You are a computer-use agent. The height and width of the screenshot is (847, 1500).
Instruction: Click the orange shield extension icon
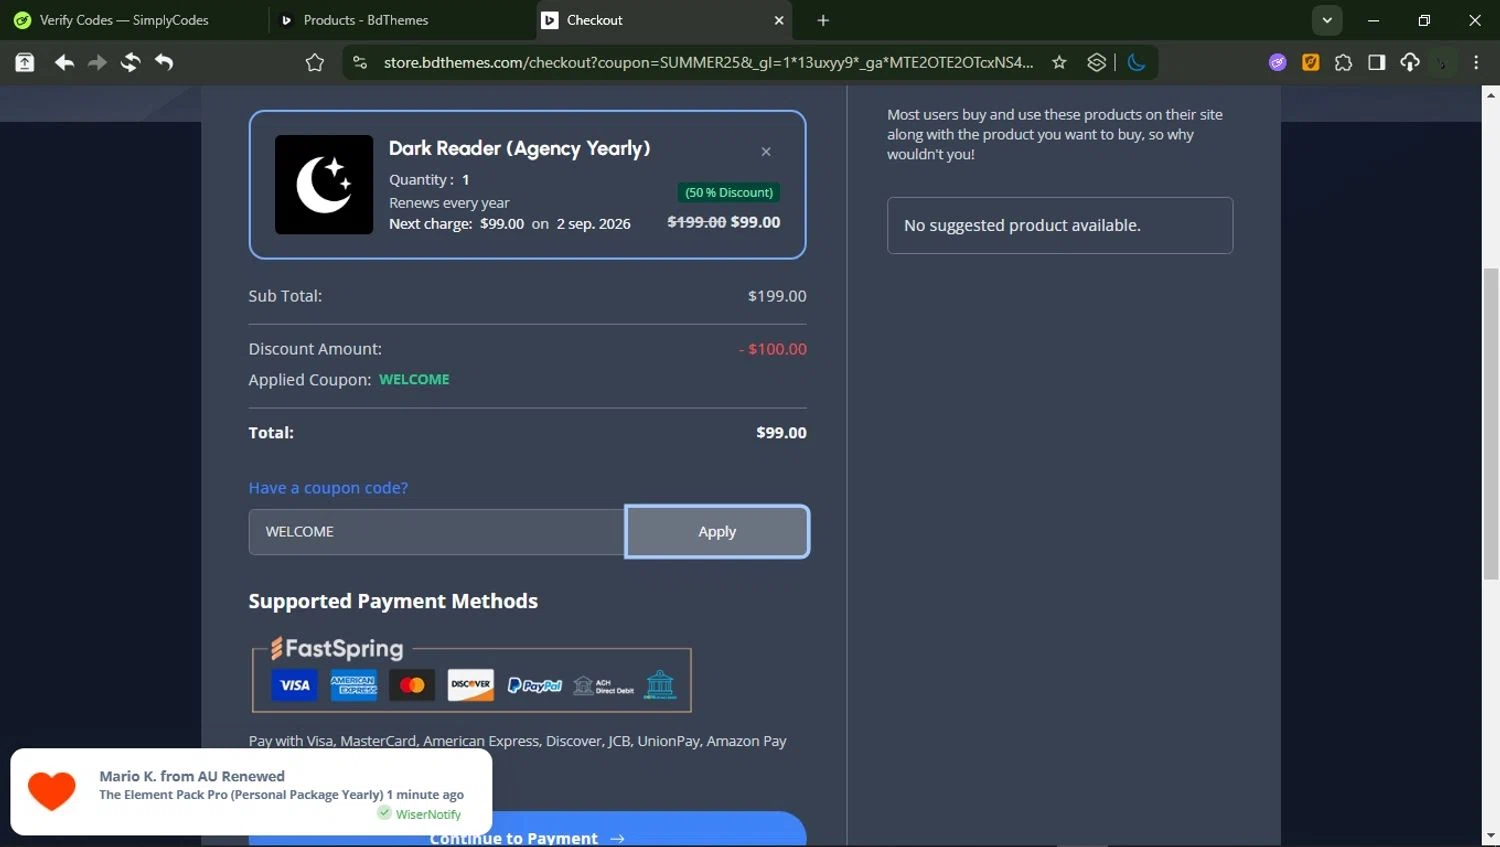coord(1310,63)
